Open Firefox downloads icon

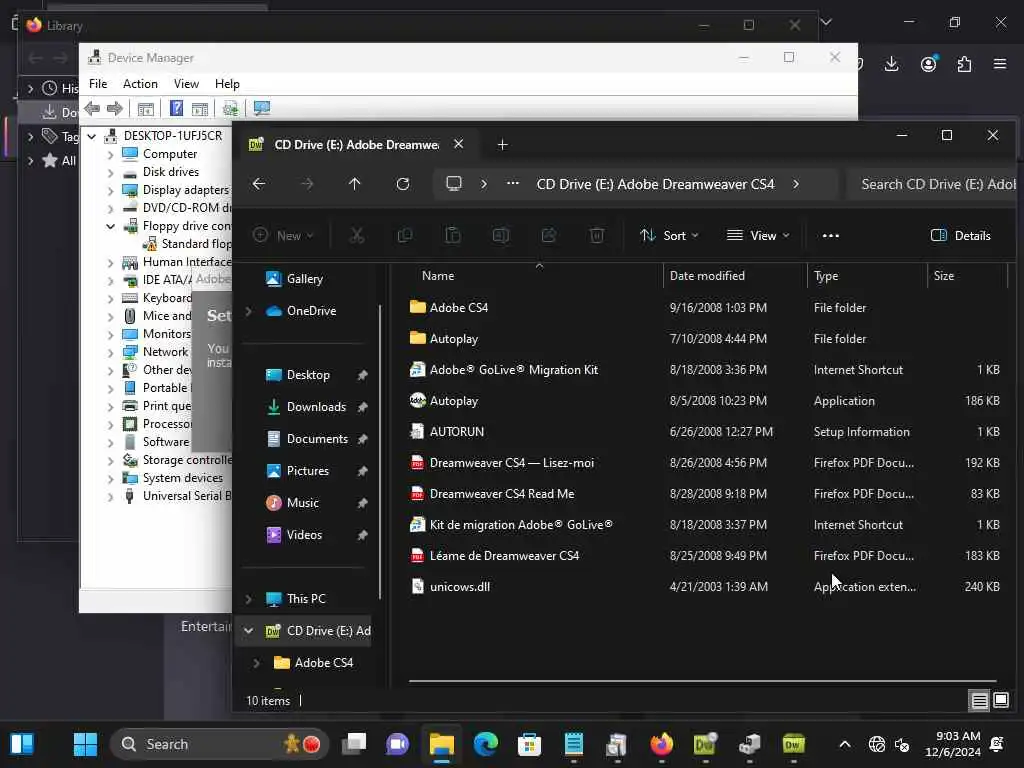pyautogui.click(x=891, y=64)
